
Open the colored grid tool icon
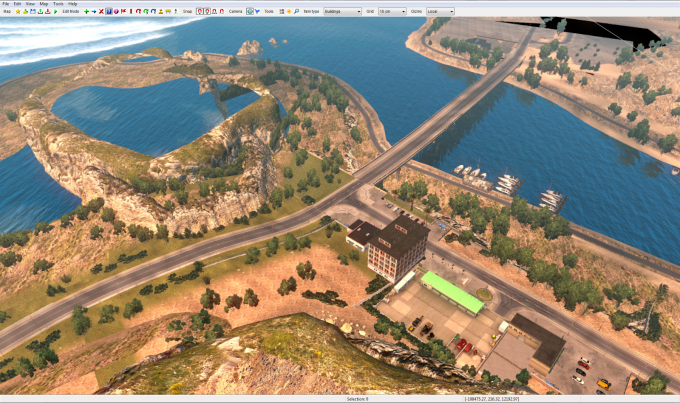click(x=281, y=11)
